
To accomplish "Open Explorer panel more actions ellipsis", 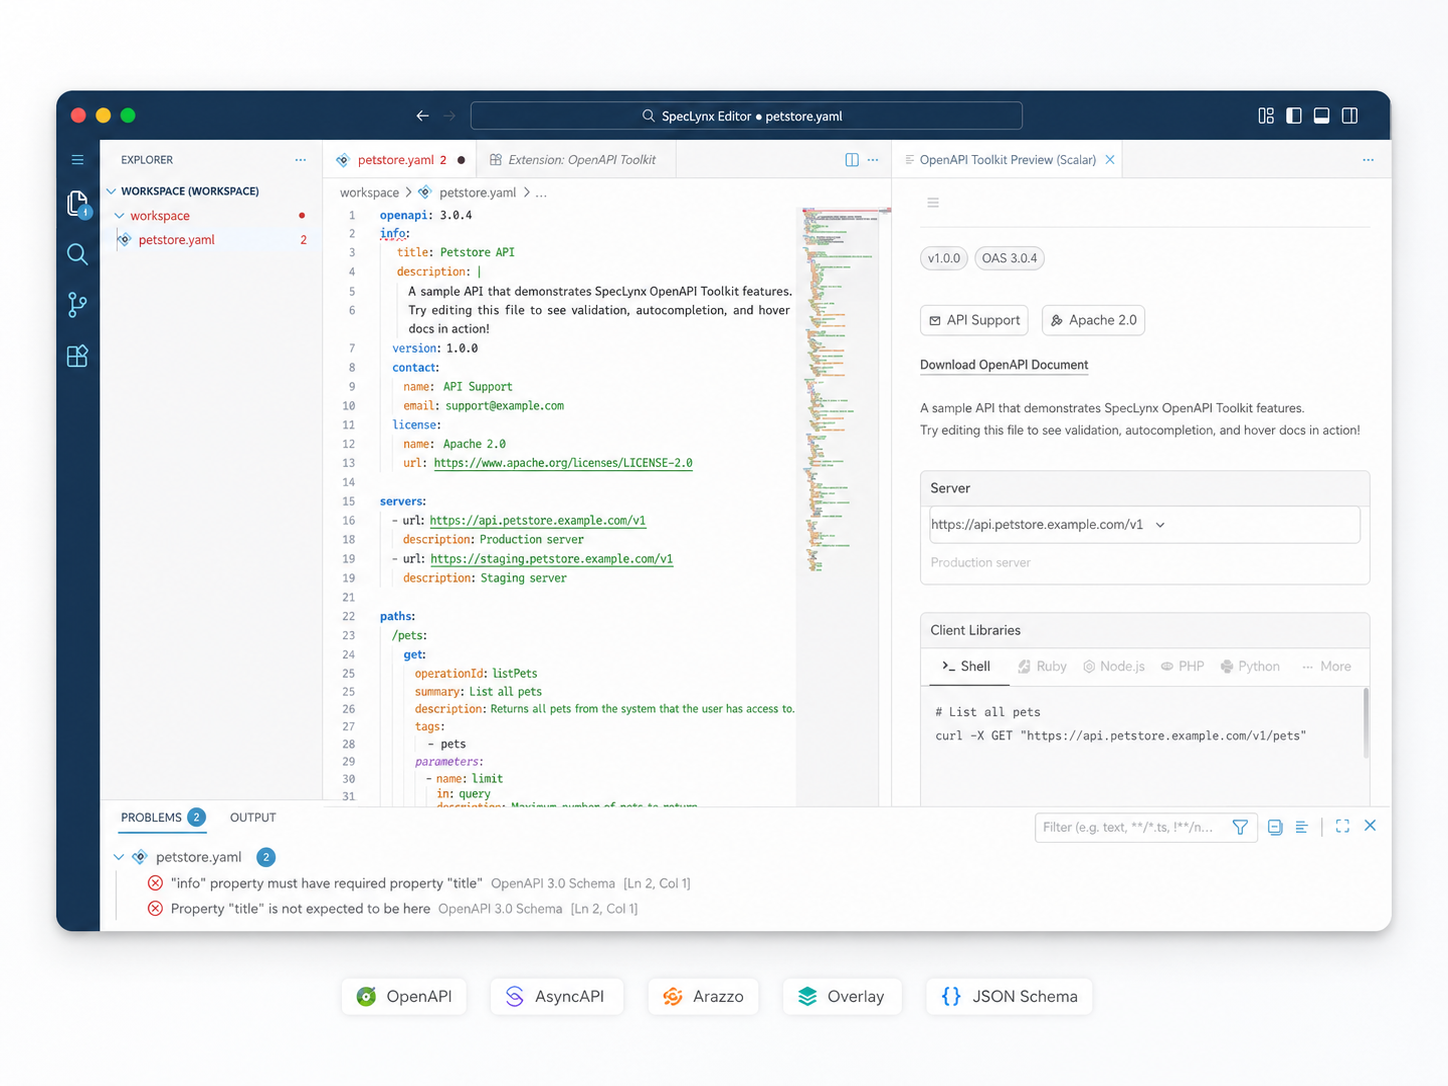I will coord(300,160).
